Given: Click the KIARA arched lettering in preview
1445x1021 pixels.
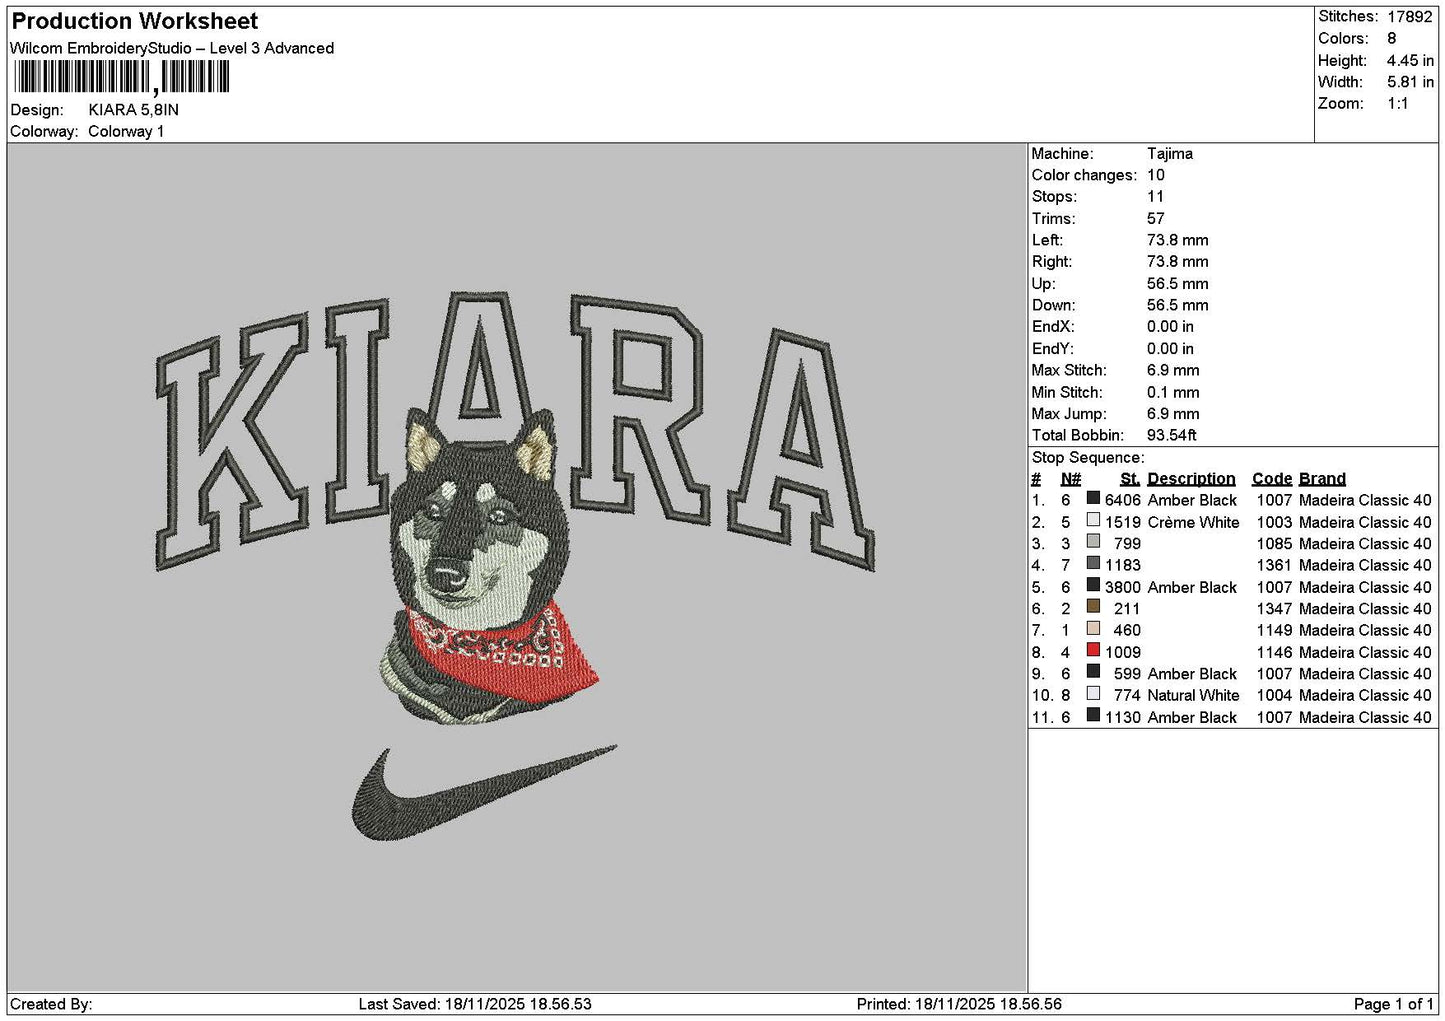Looking at the screenshot, I should (515, 430).
